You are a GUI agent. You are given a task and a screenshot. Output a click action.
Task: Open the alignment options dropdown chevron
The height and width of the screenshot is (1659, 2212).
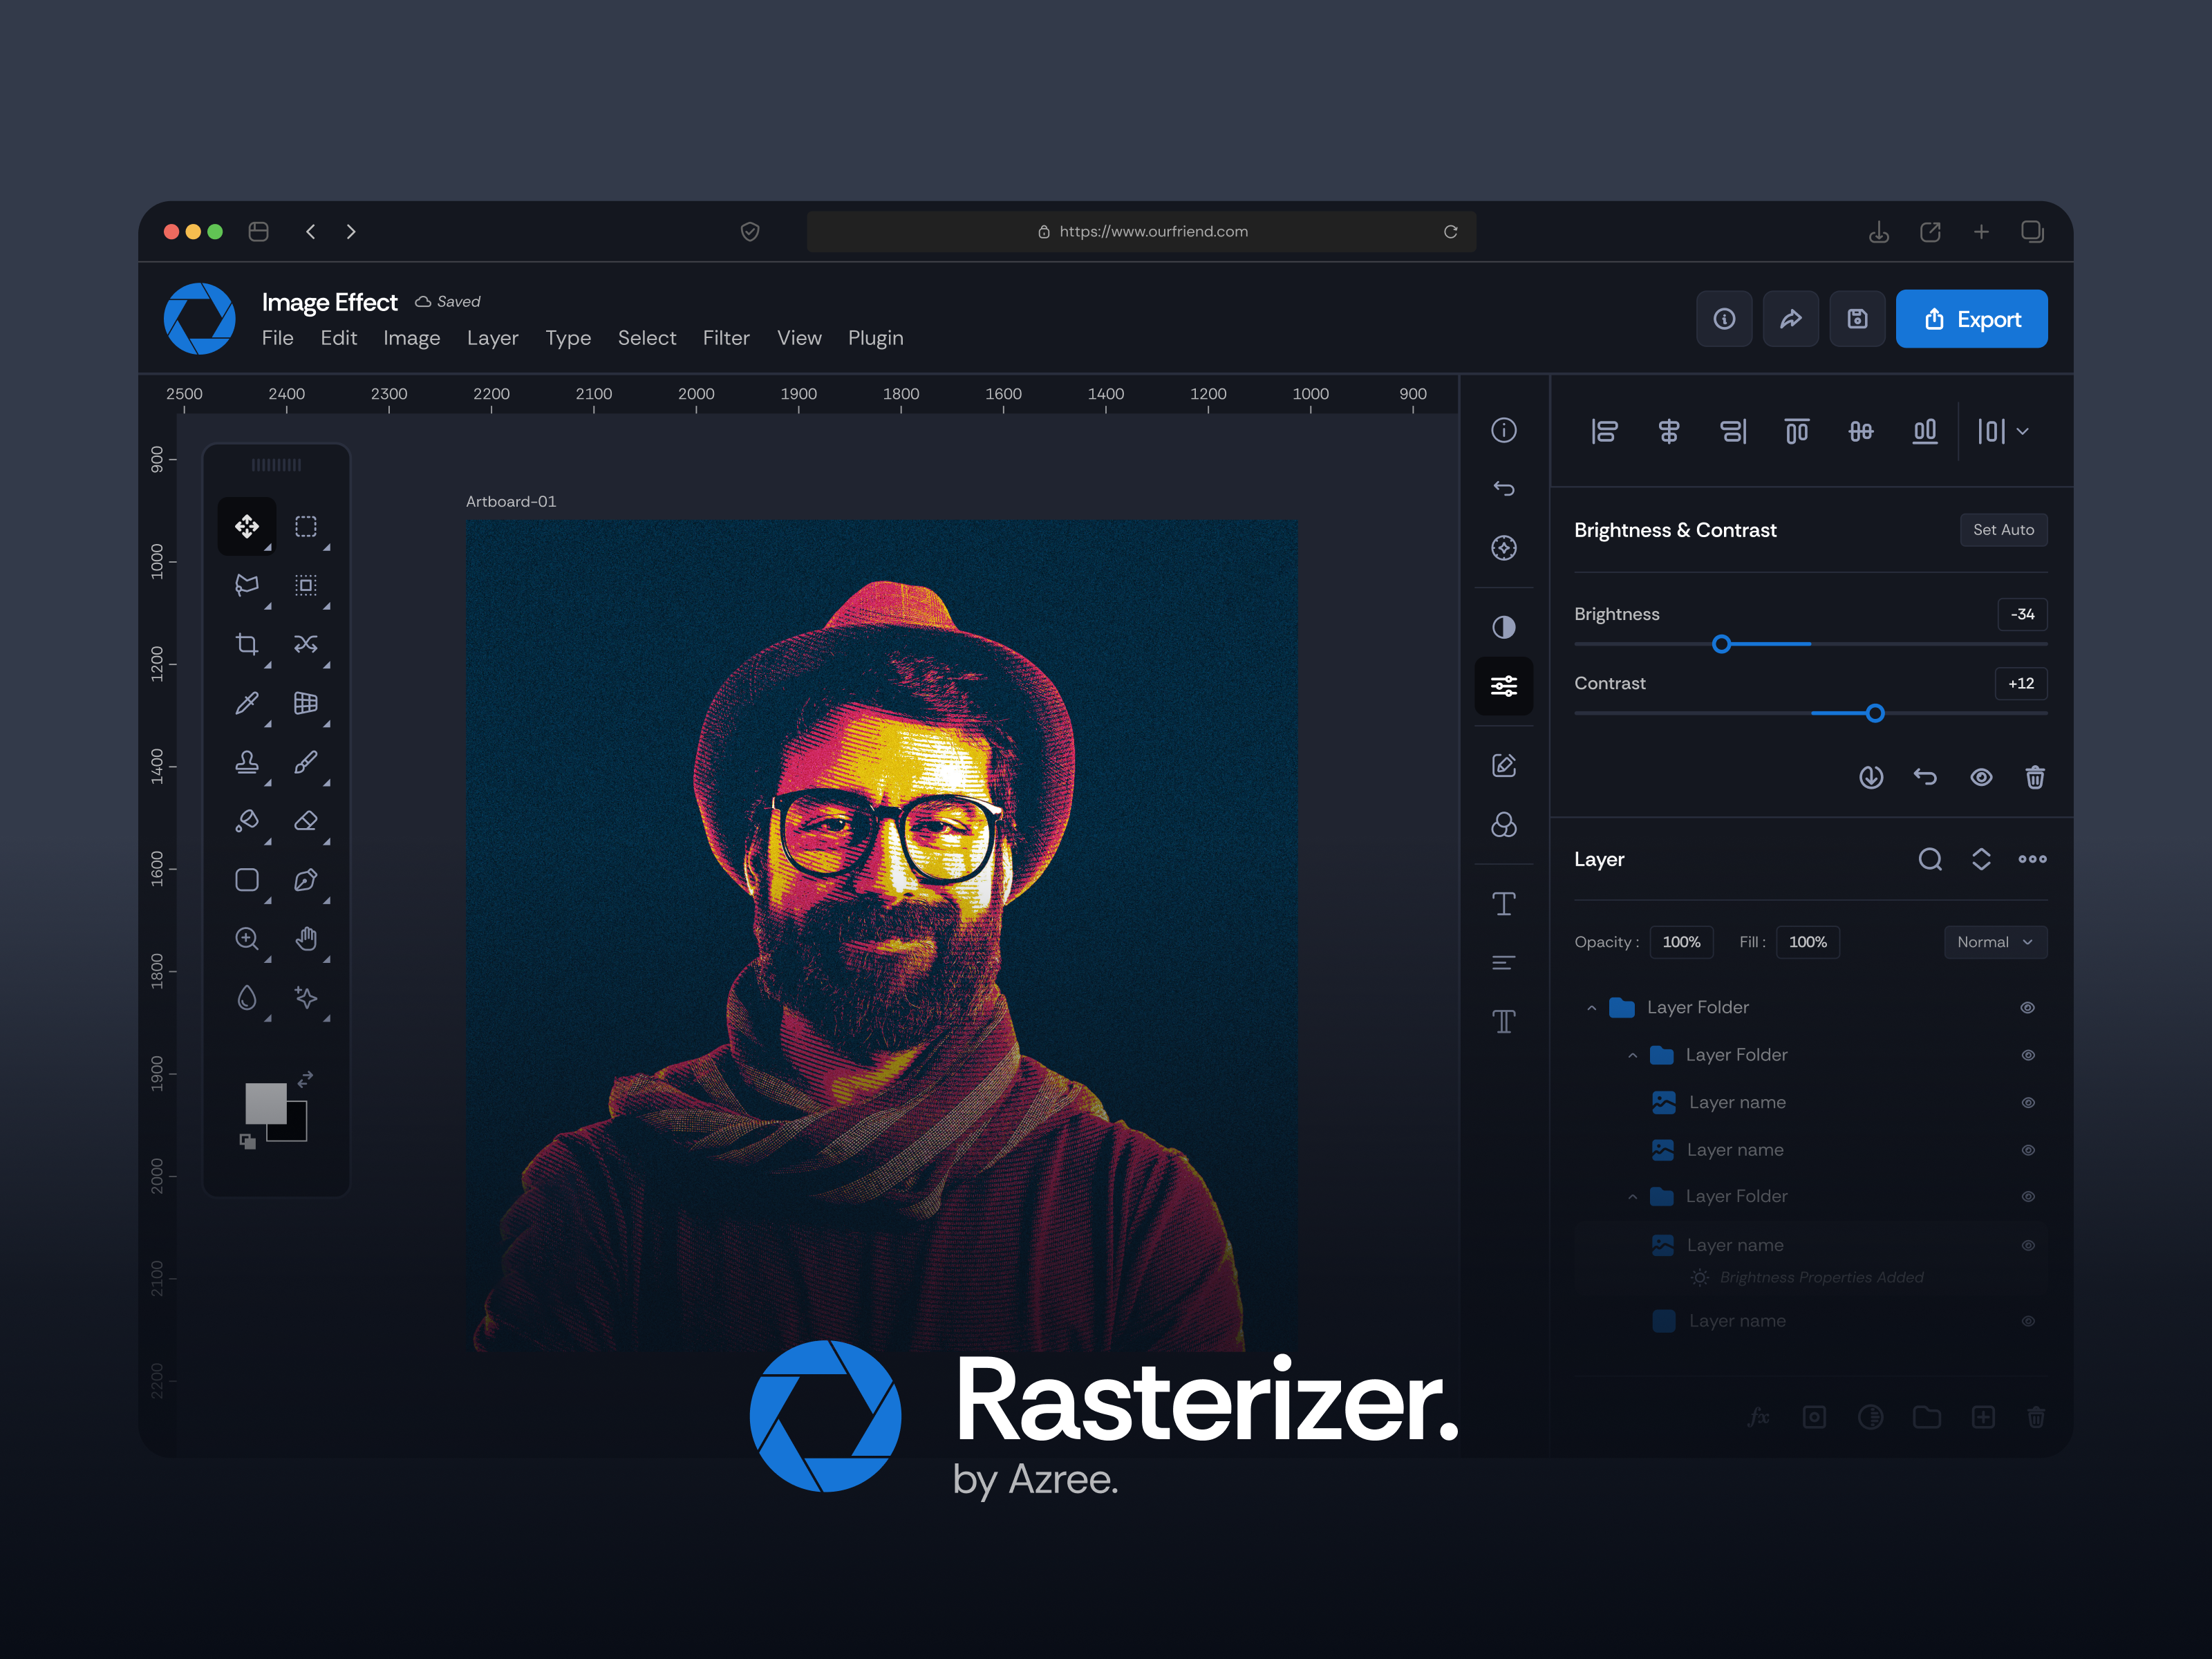click(x=2024, y=431)
